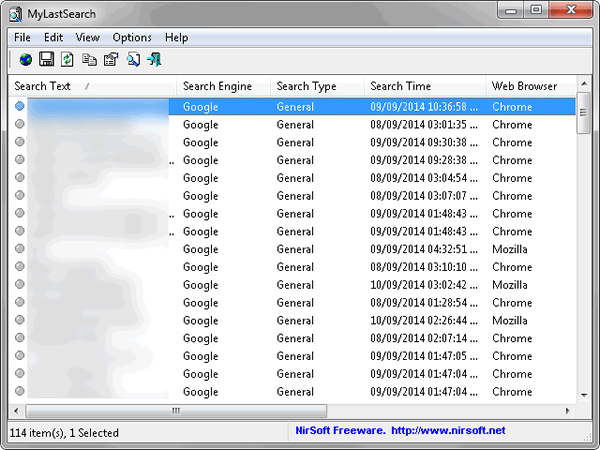Image resolution: width=600 pixels, height=450 pixels.
Task: Click the gray bullet icon of the 04:32:51 row
Action: [20, 249]
